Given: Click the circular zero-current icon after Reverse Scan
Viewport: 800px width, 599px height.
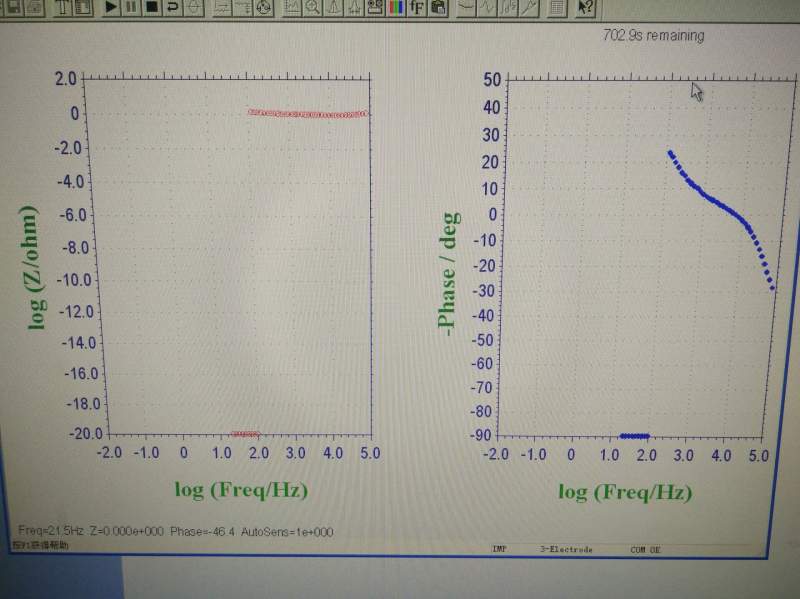Looking at the screenshot, I should click(x=194, y=7).
